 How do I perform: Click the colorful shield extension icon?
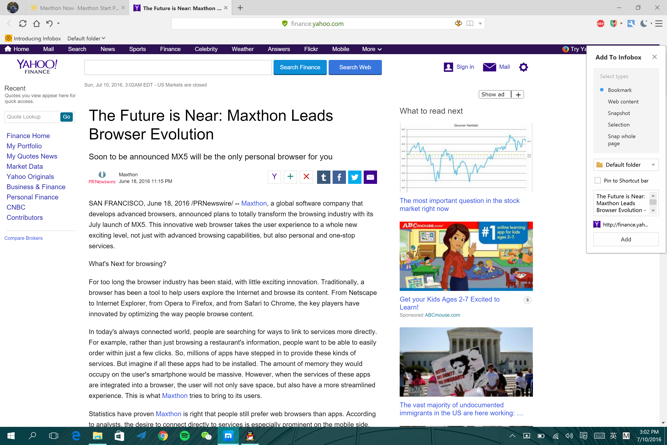click(x=613, y=24)
